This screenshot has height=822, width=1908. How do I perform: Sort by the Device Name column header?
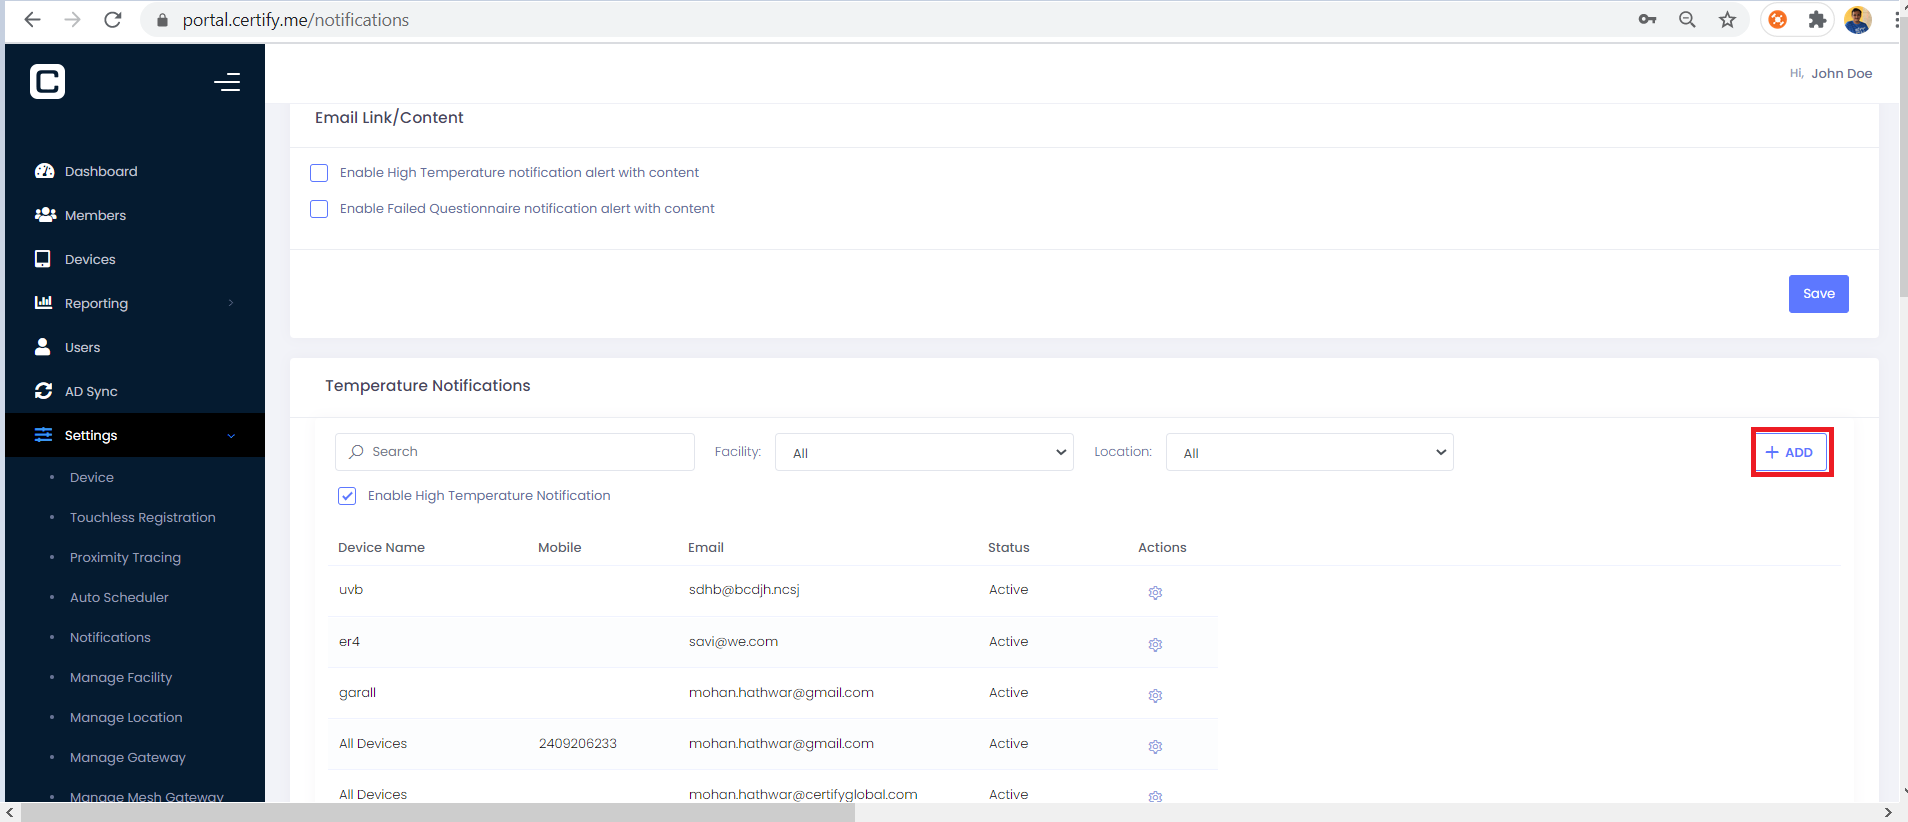(381, 547)
